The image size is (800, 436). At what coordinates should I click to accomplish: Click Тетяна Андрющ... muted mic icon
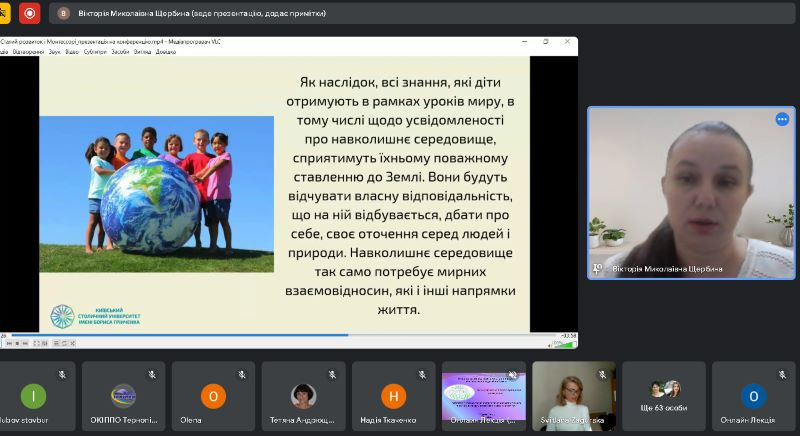332,375
